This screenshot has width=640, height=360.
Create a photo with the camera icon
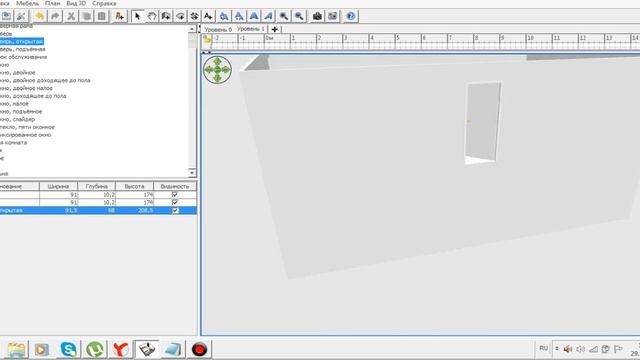click(x=318, y=16)
